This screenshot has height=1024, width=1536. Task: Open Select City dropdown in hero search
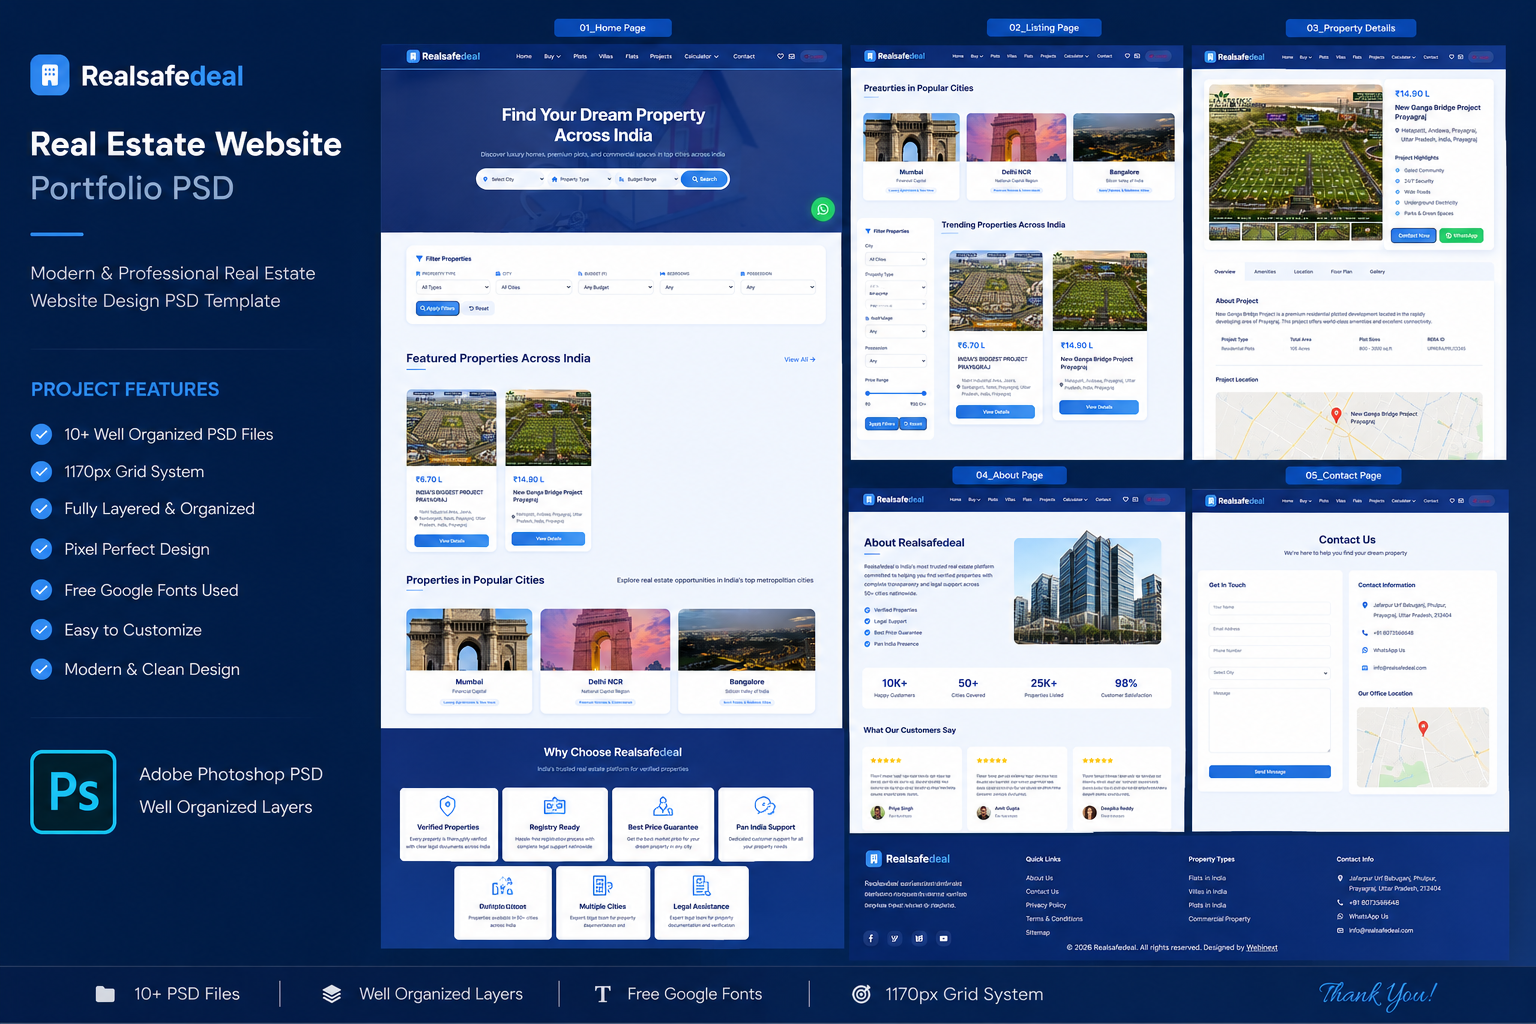(x=514, y=179)
